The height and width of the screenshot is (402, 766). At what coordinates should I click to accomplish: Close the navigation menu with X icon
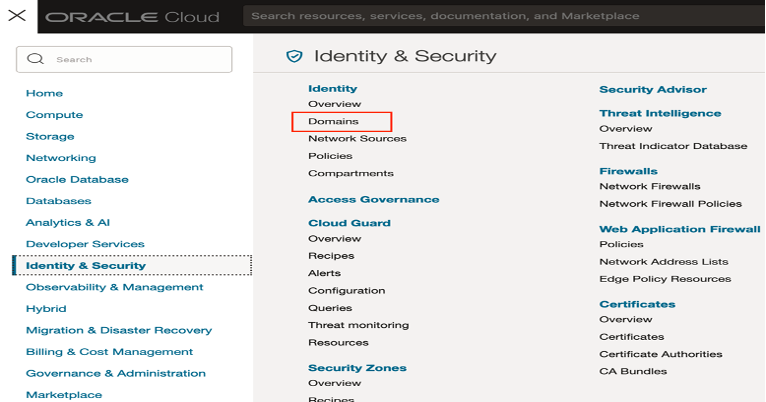pyautogui.click(x=16, y=16)
